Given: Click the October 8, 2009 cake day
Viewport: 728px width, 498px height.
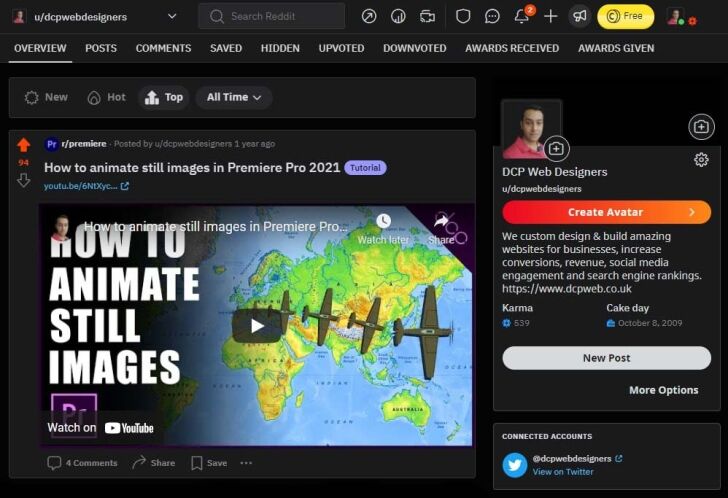Looking at the screenshot, I should coord(650,323).
